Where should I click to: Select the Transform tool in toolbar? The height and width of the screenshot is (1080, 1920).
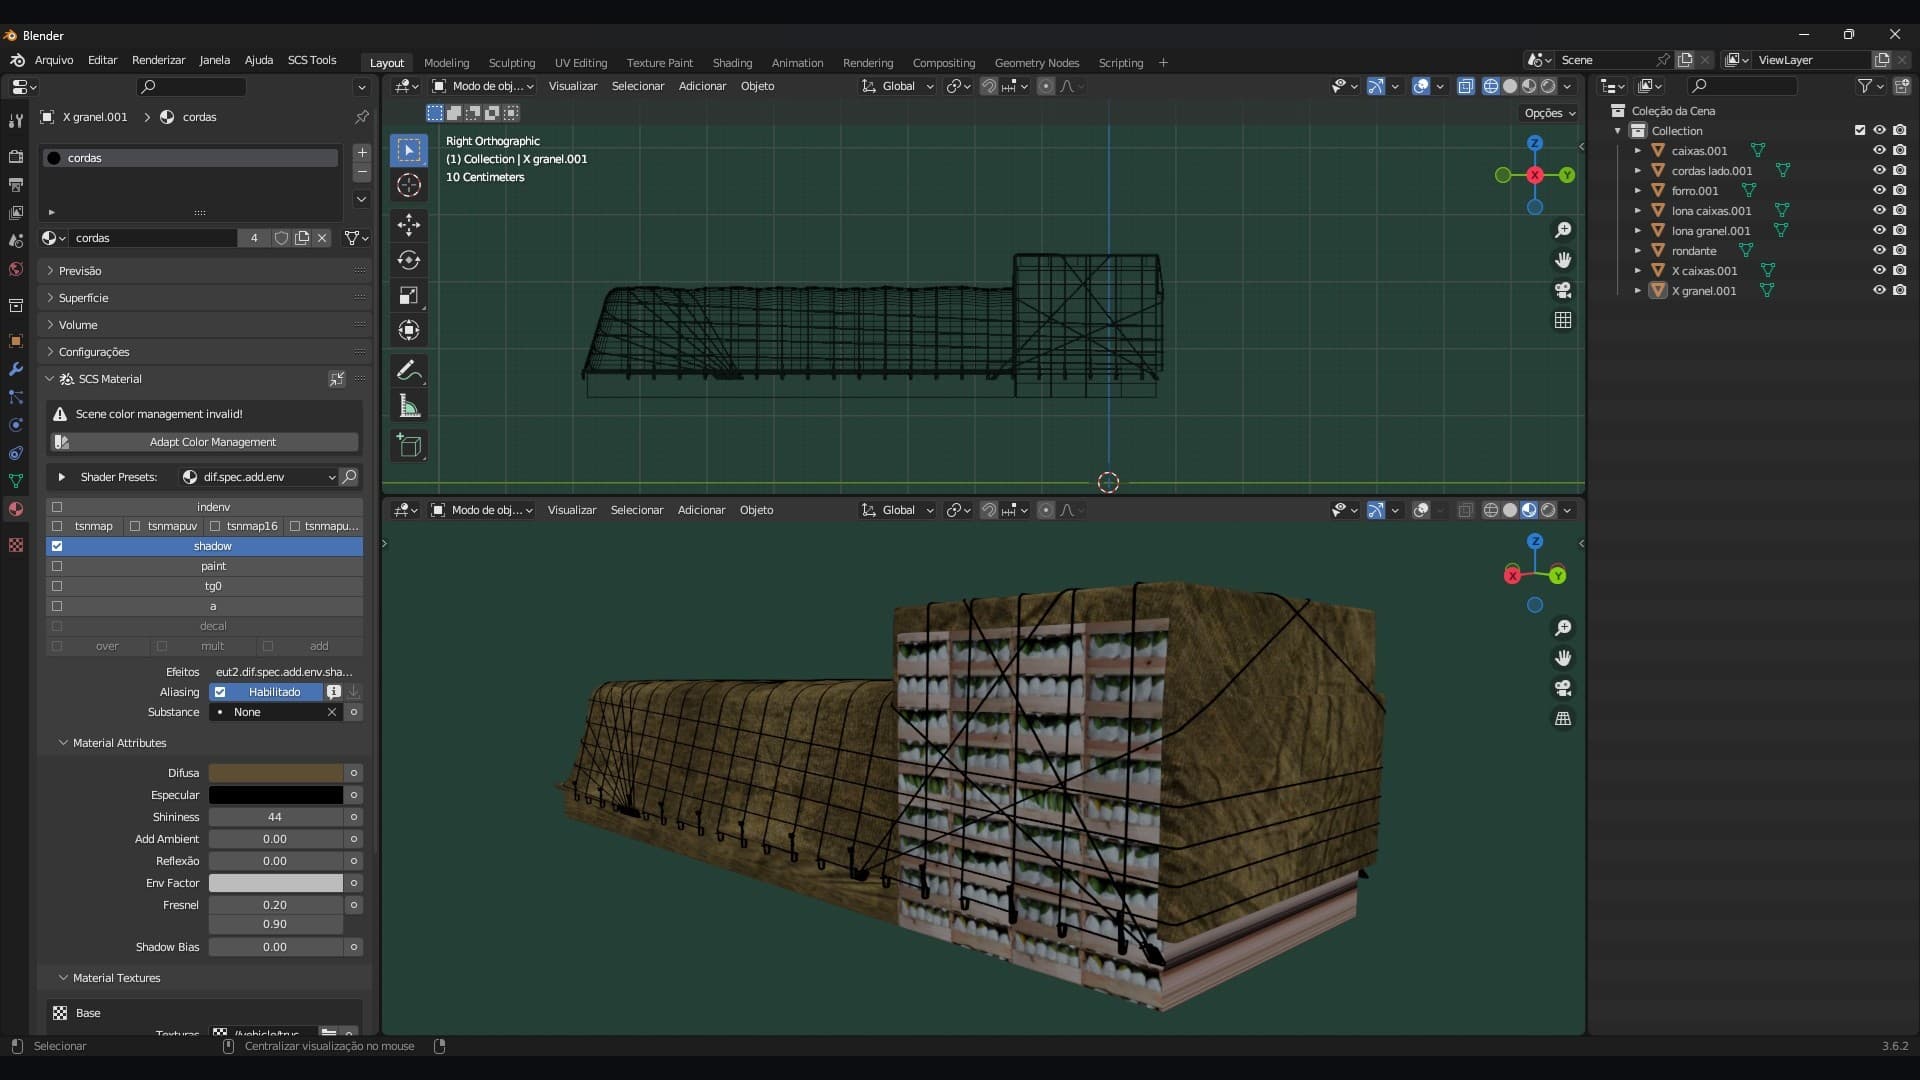click(x=409, y=330)
